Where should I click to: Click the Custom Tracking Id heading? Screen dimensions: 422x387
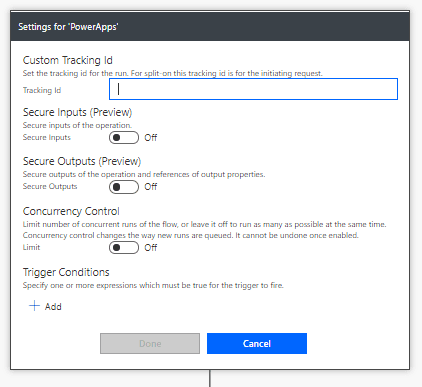click(68, 60)
